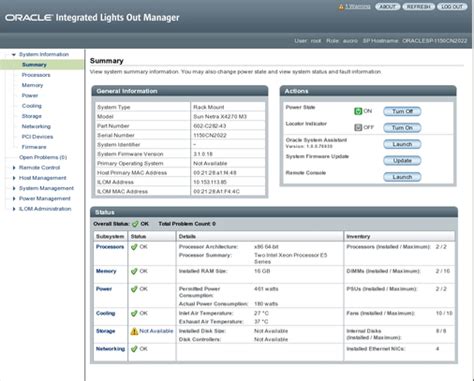The height and width of the screenshot is (381, 474).
Task: Open Processors in the navigation tree
Action: coord(36,75)
